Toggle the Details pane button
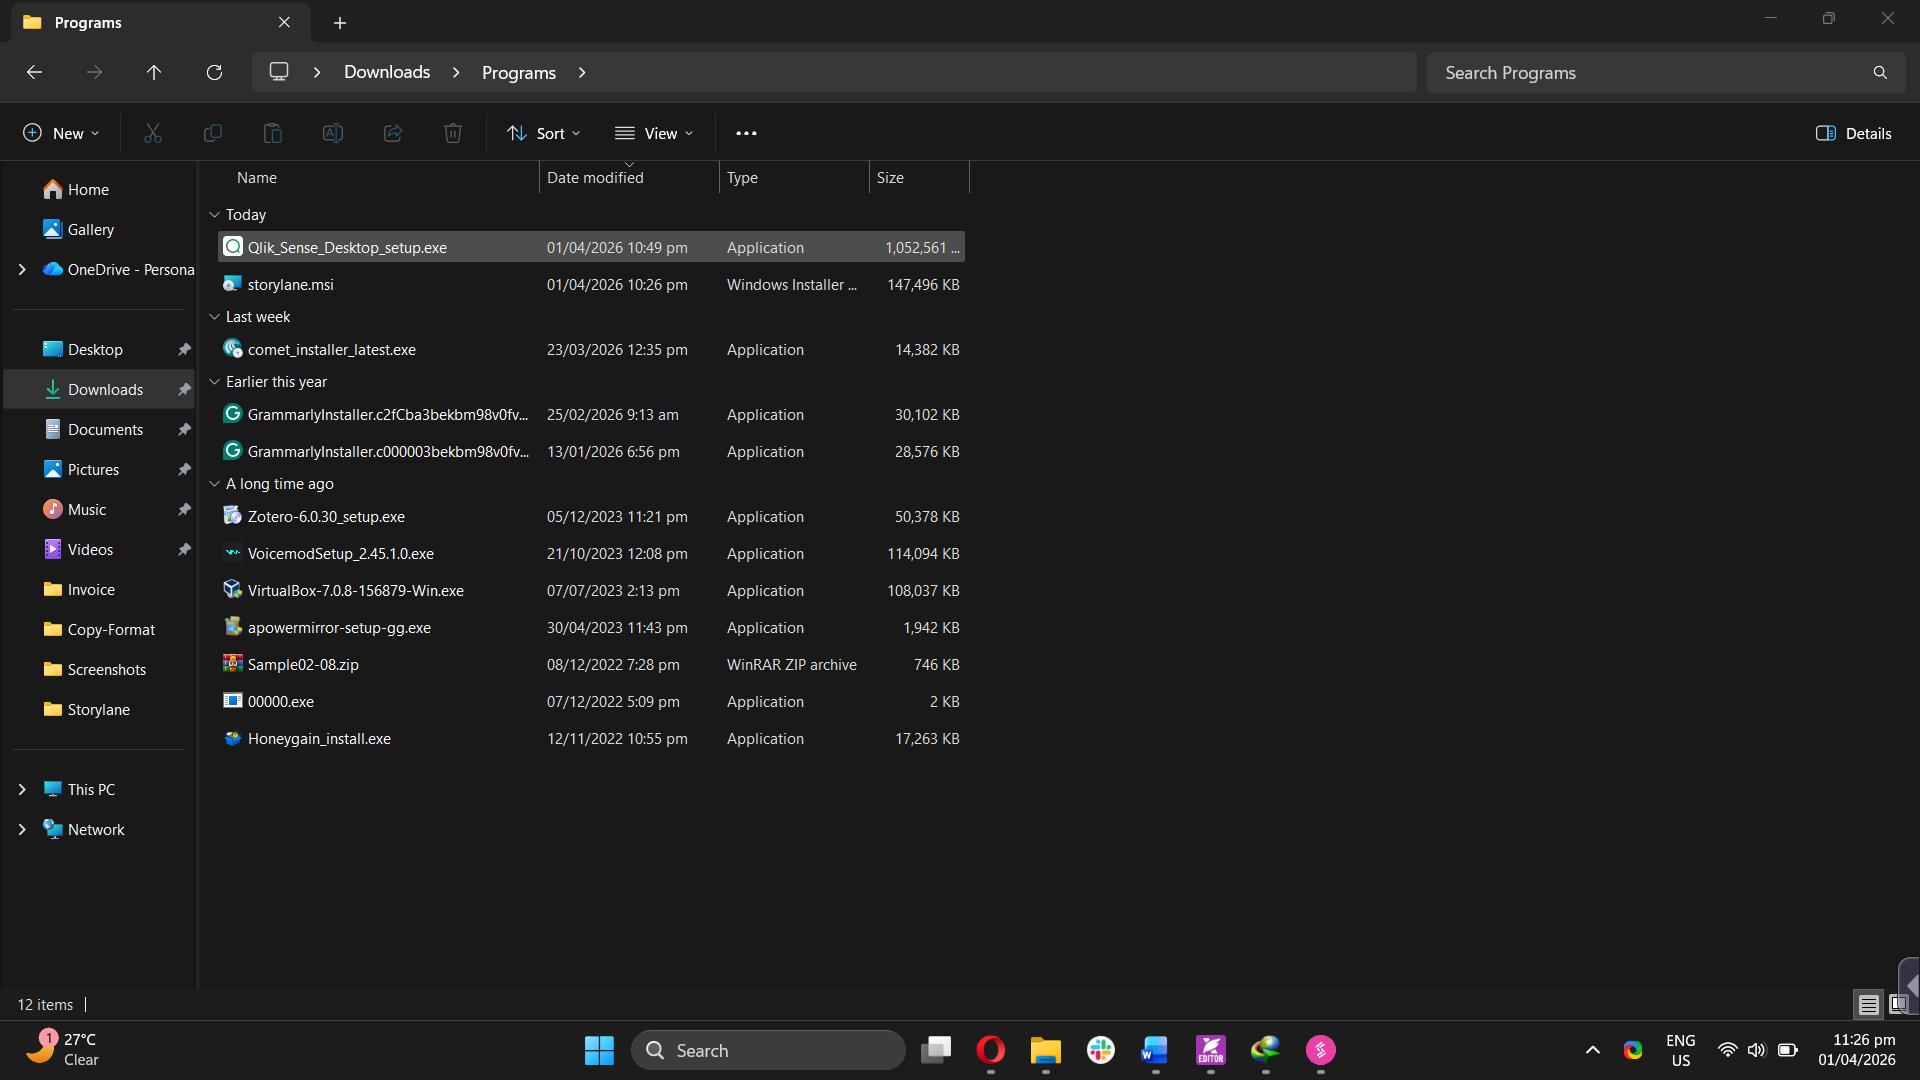The height and width of the screenshot is (1080, 1920). click(1854, 133)
